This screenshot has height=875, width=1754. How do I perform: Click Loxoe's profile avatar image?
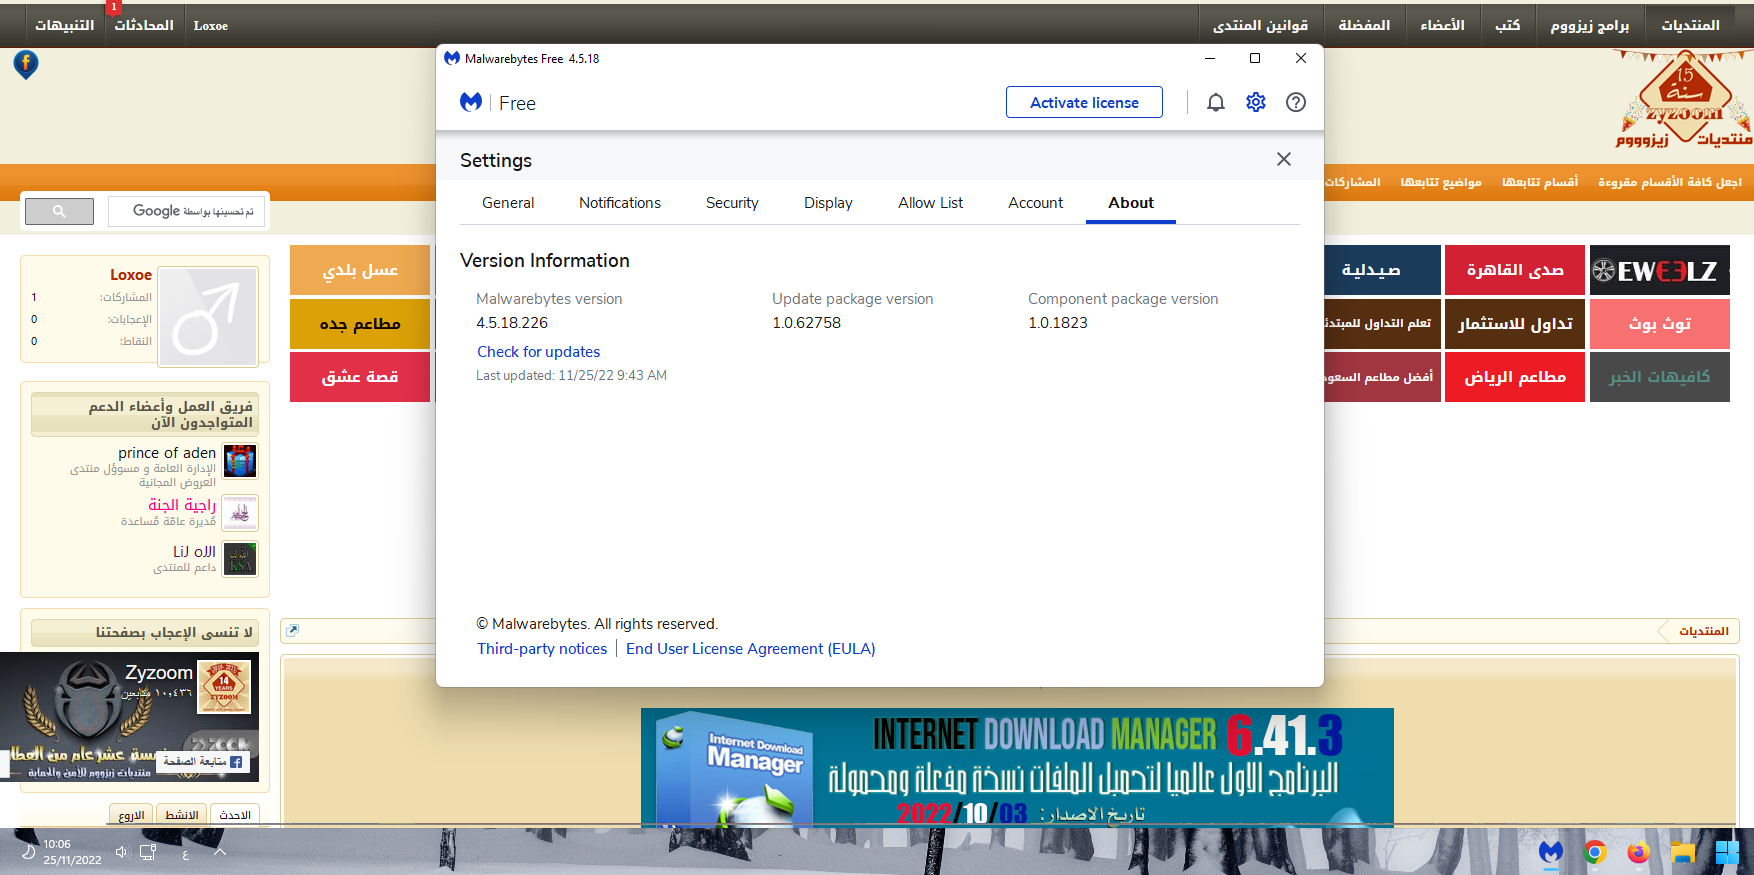pyautogui.click(x=208, y=316)
